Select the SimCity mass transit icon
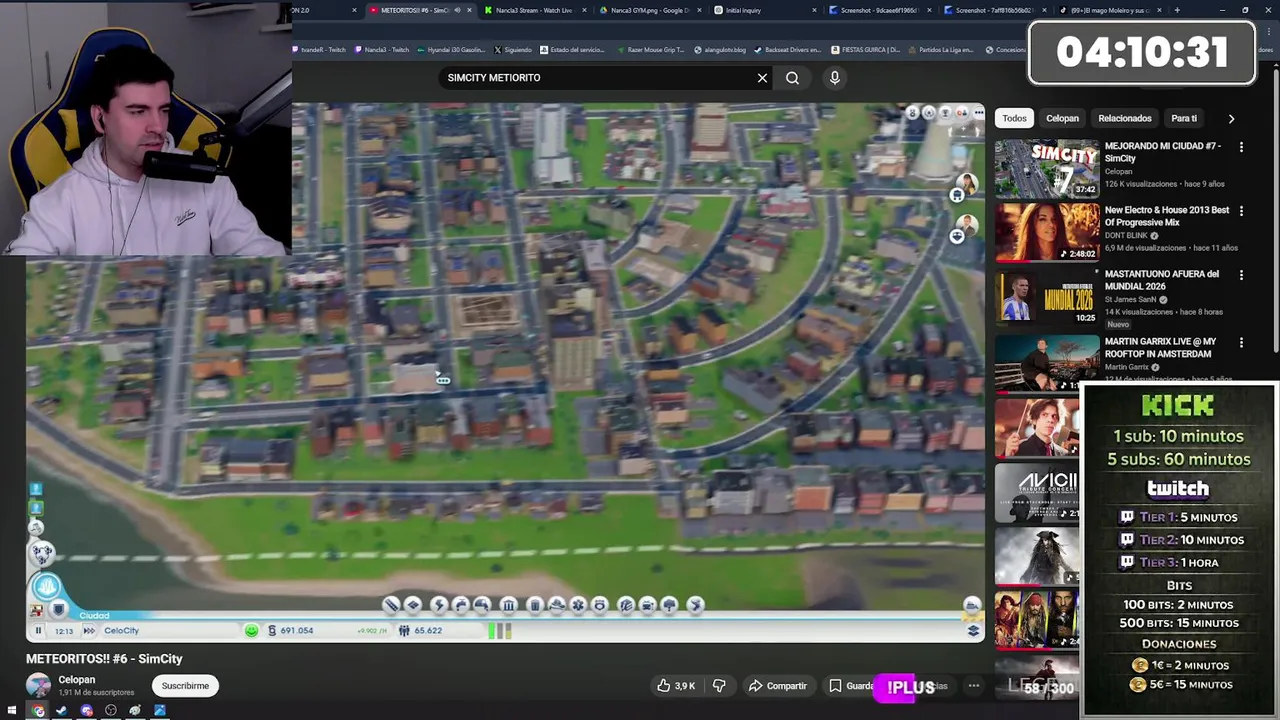 [x=647, y=605]
